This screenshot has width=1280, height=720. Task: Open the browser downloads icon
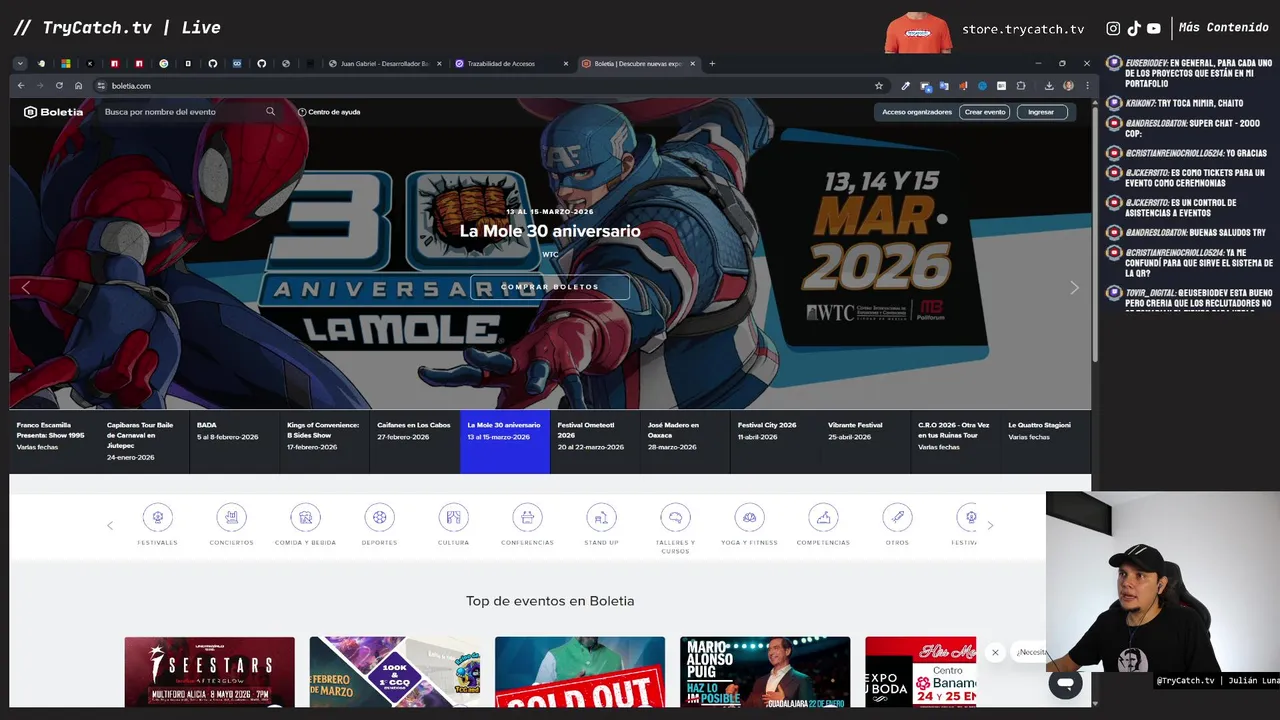[x=1049, y=86]
